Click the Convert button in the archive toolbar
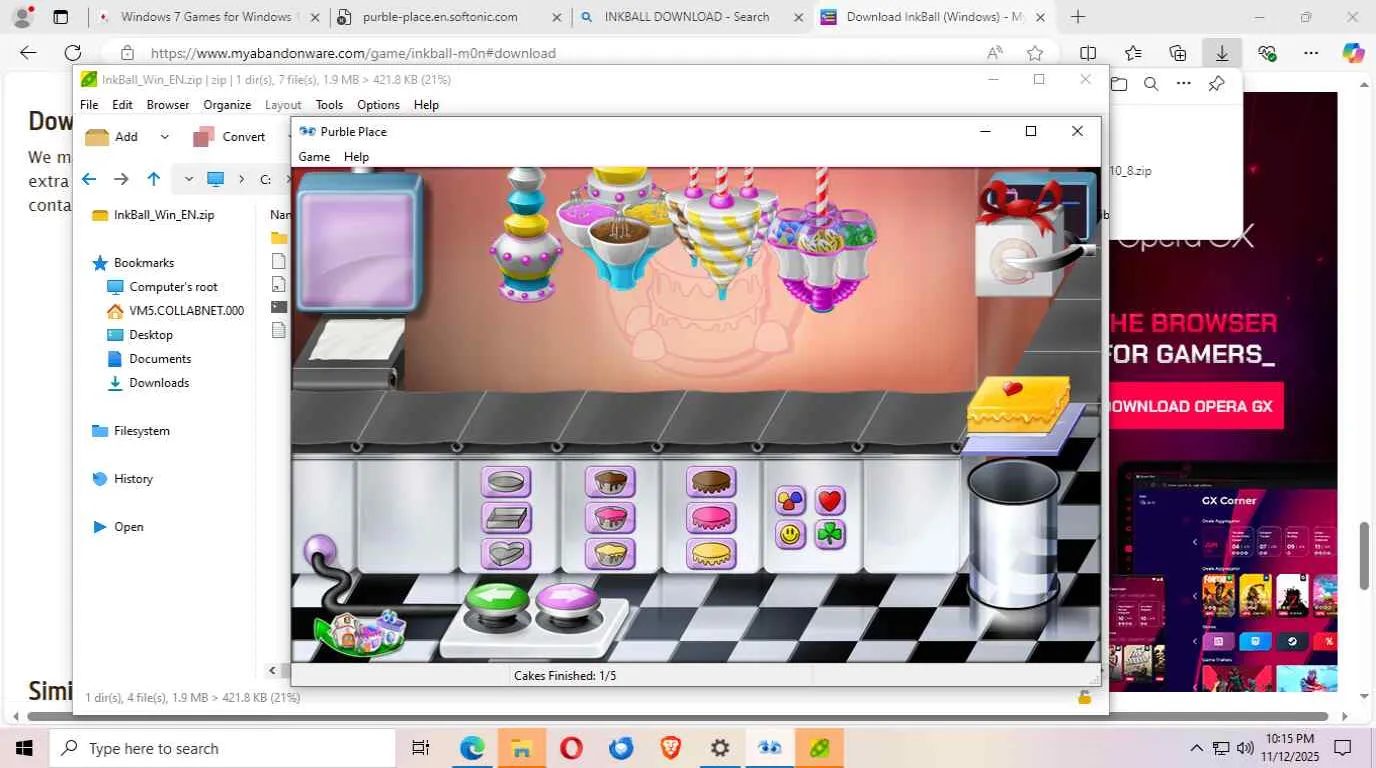The height and width of the screenshot is (768, 1376). (x=229, y=137)
